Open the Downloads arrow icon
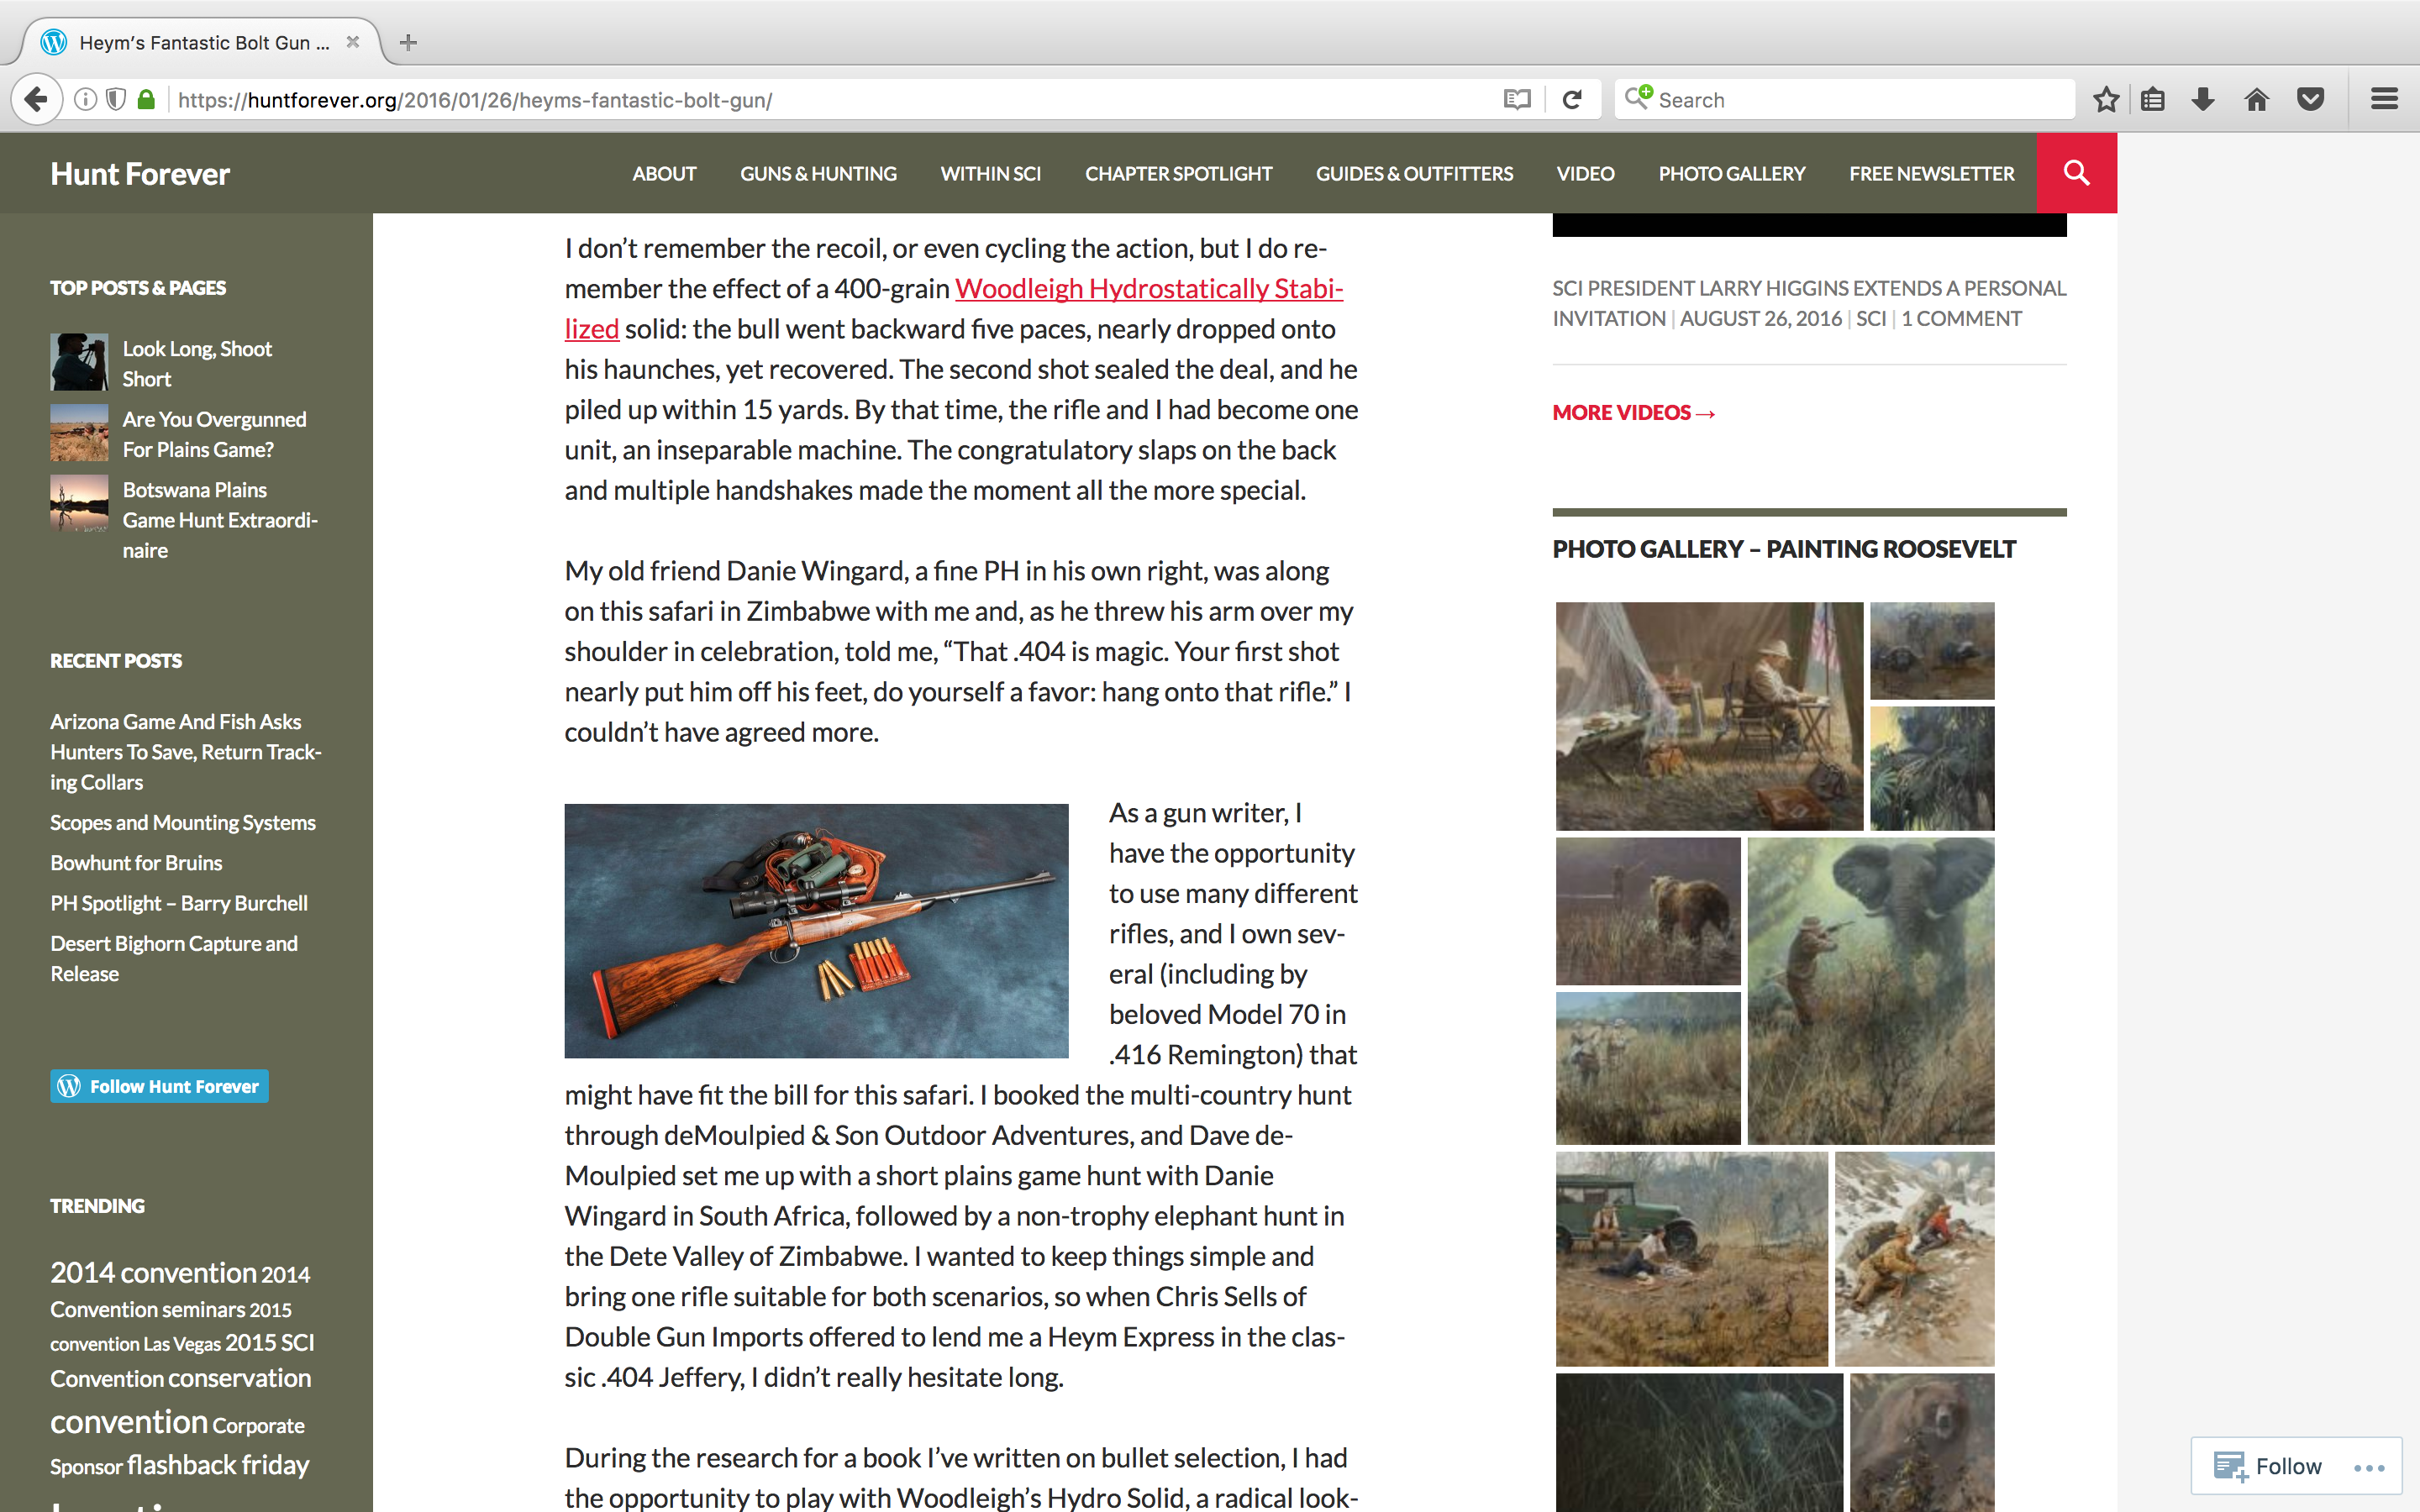 click(x=2203, y=100)
